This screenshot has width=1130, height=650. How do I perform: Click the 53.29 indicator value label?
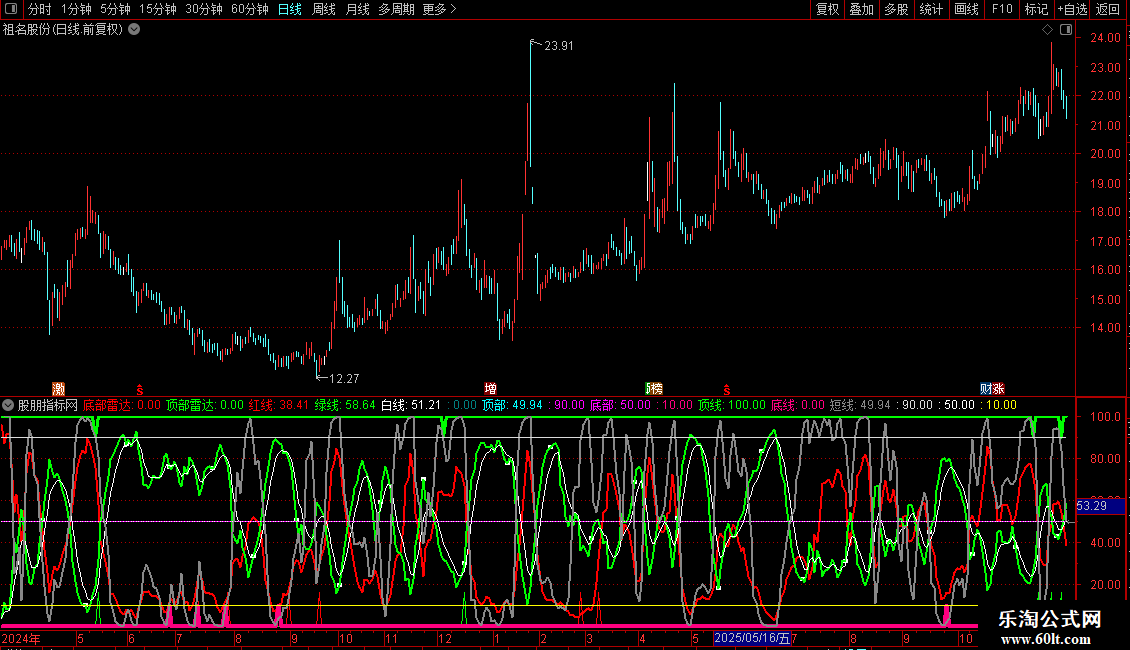(1091, 506)
